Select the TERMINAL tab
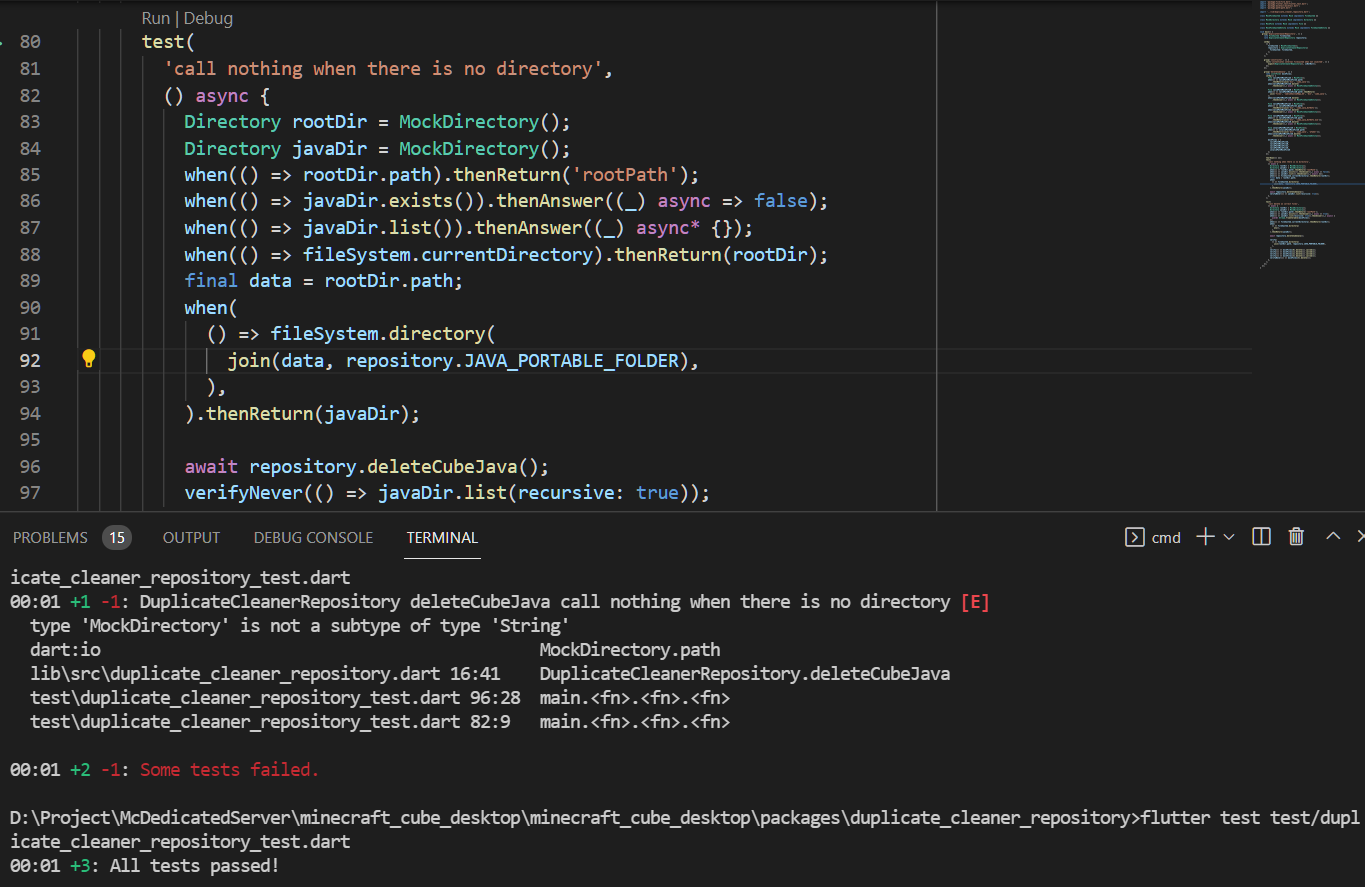 (442, 538)
